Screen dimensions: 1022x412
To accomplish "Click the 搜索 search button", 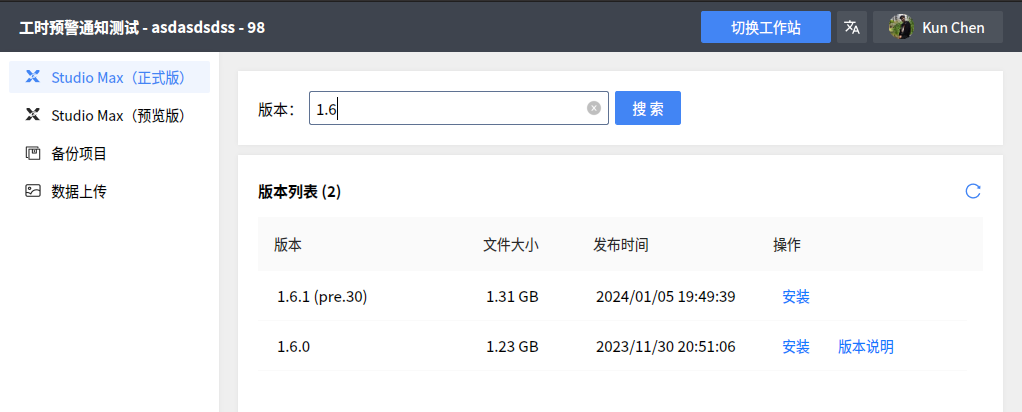I will (648, 108).
